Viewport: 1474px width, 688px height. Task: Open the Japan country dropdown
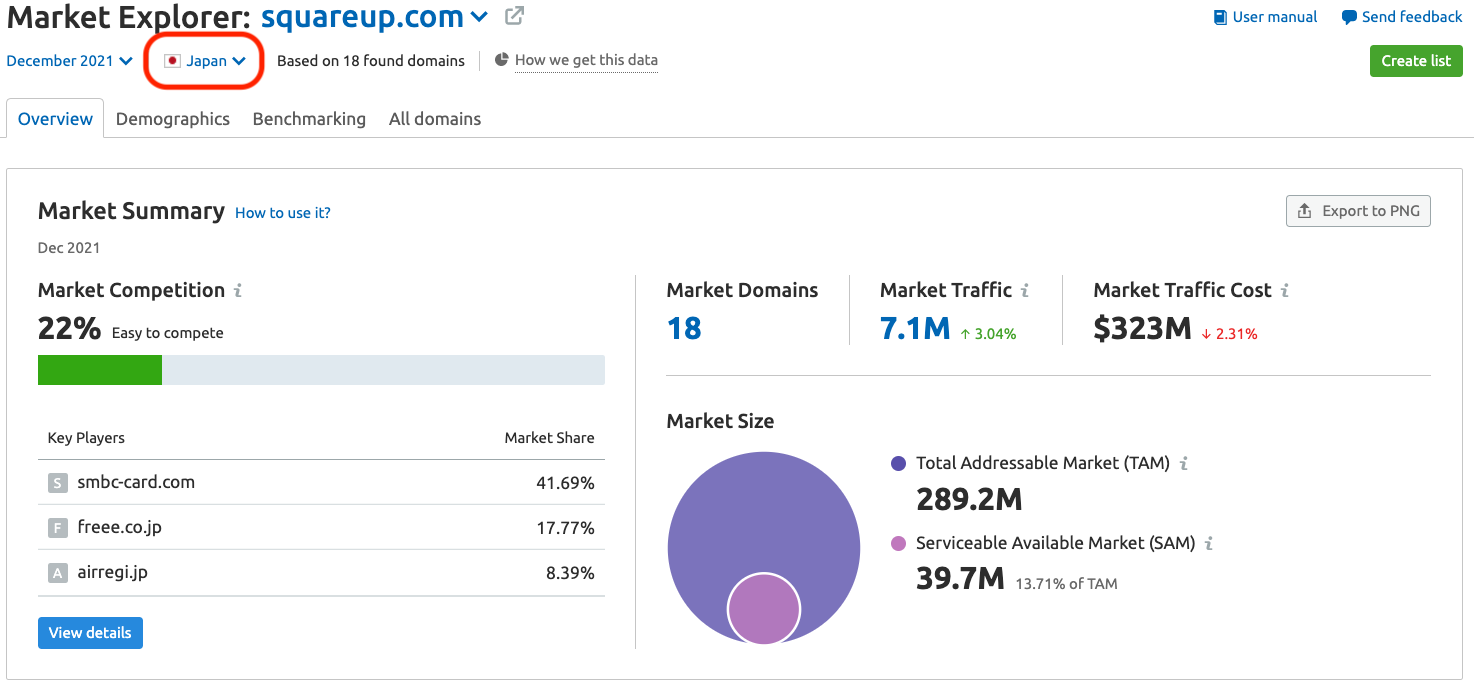point(205,61)
